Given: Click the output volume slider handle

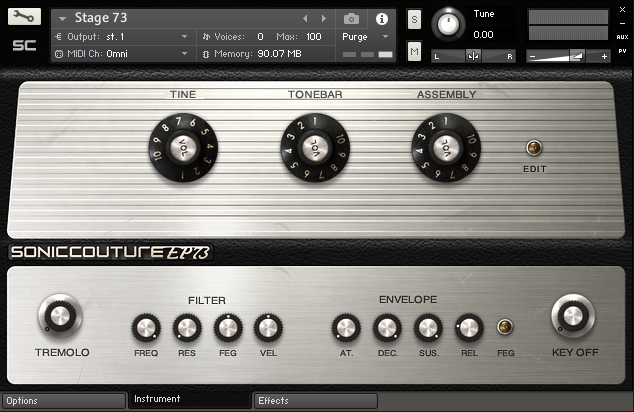Looking at the screenshot, I should coord(577,56).
